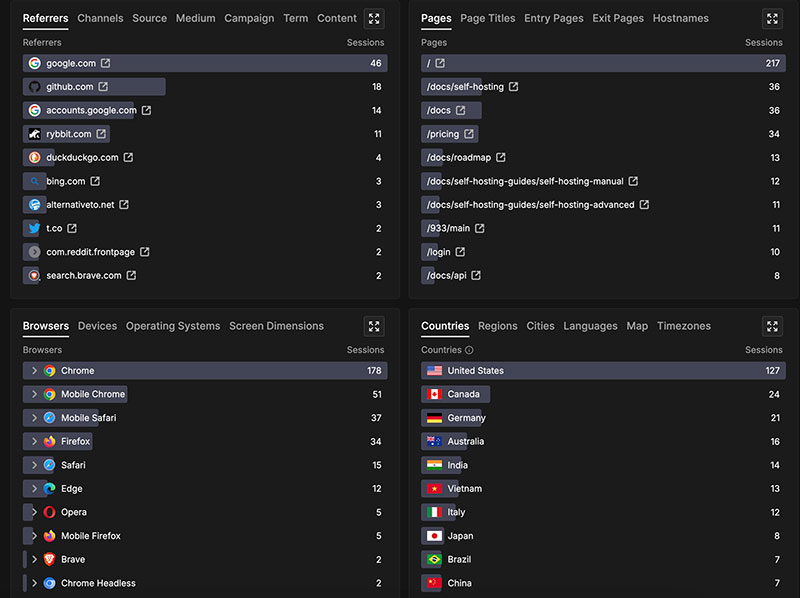
Task: Expand the Browsers panel to fullscreen
Action: (x=374, y=327)
